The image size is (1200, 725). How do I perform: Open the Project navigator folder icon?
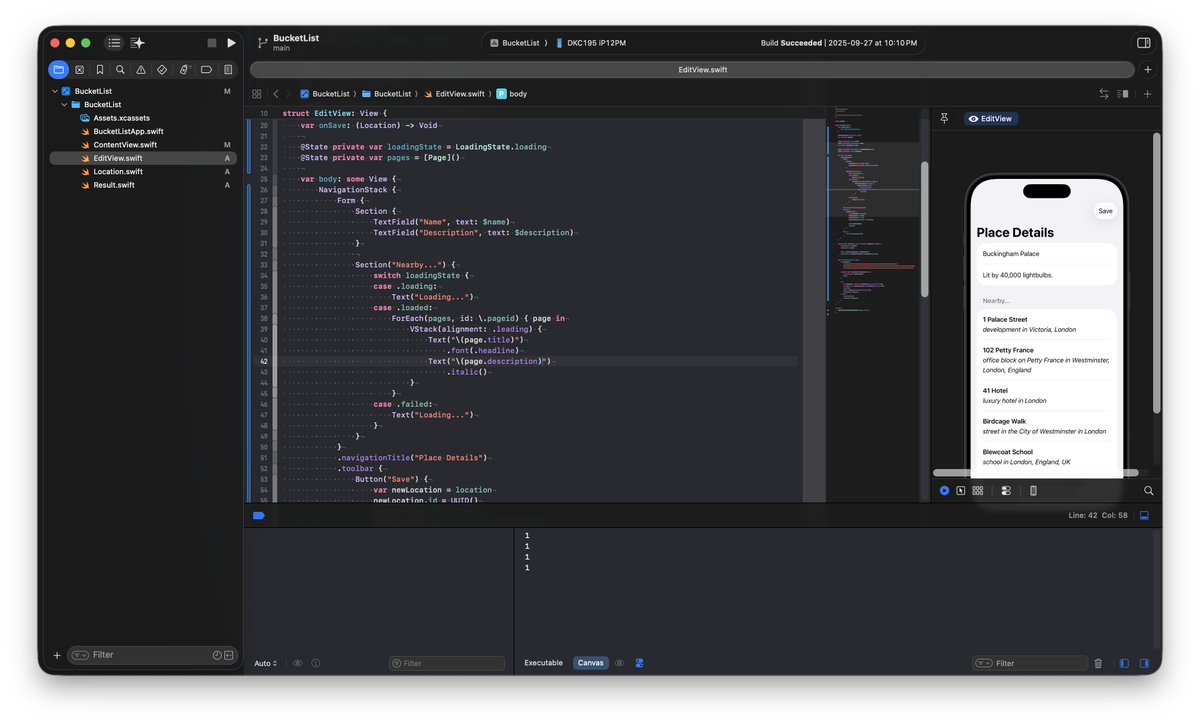59,70
